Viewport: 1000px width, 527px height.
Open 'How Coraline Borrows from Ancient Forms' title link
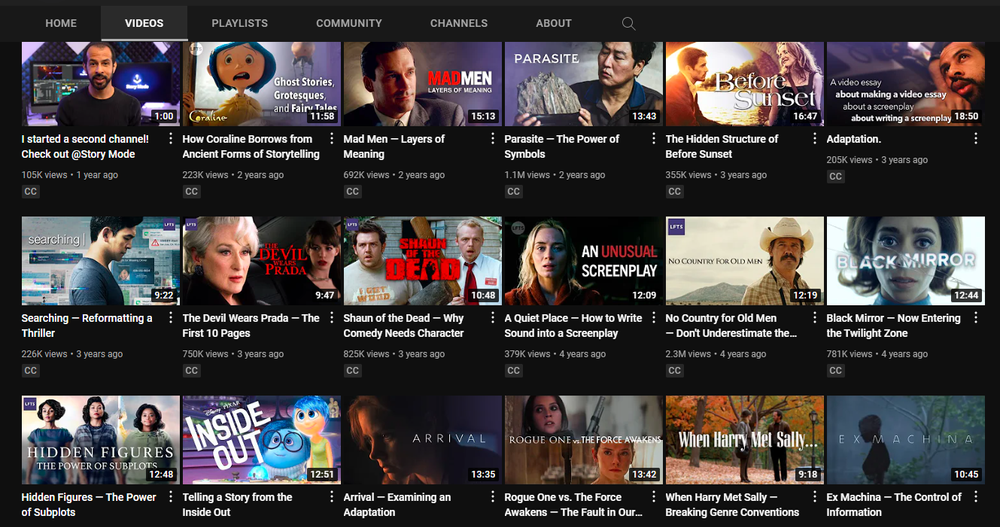pos(251,146)
